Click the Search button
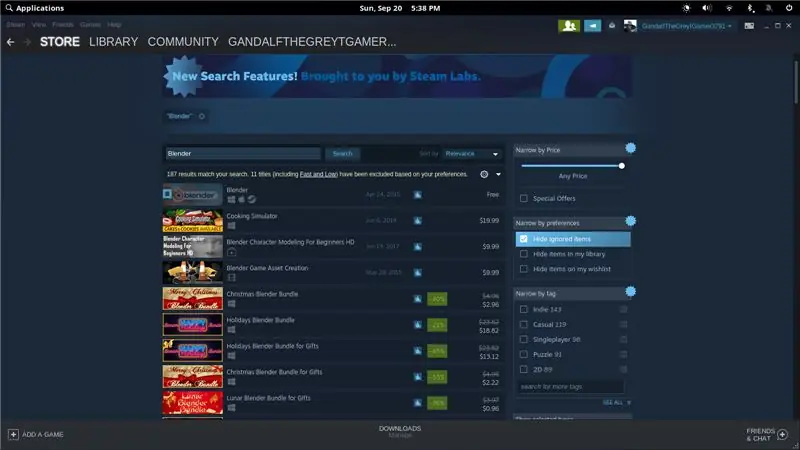Image resolution: width=800 pixels, height=450 pixels. coord(342,154)
